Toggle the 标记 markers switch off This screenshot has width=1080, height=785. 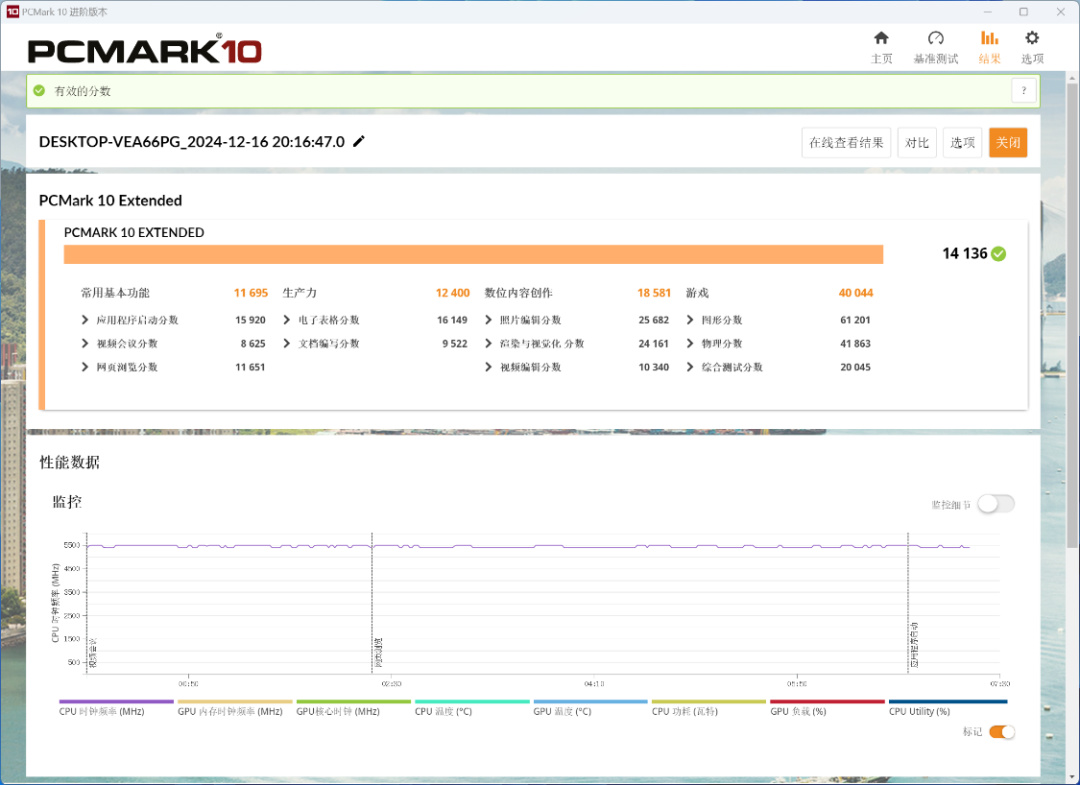pos(1002,732)
